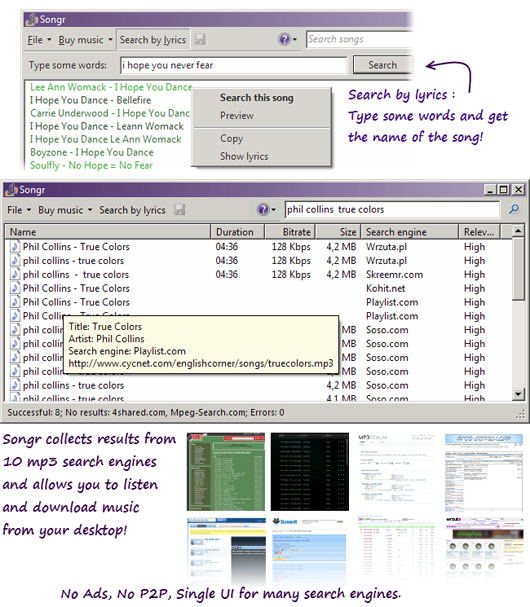The image size is (530, 607).
Task: Click Skreemr.com cell in search engine column
Action: (394, 274)
